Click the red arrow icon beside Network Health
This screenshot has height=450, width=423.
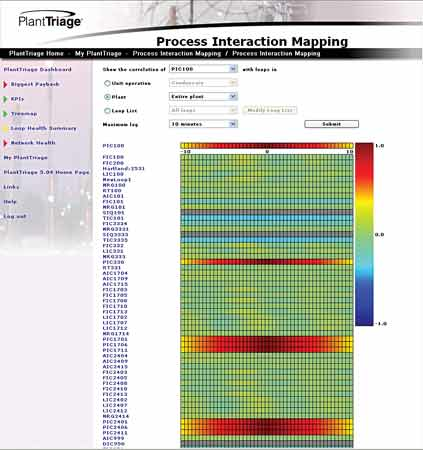pos(5,143)
